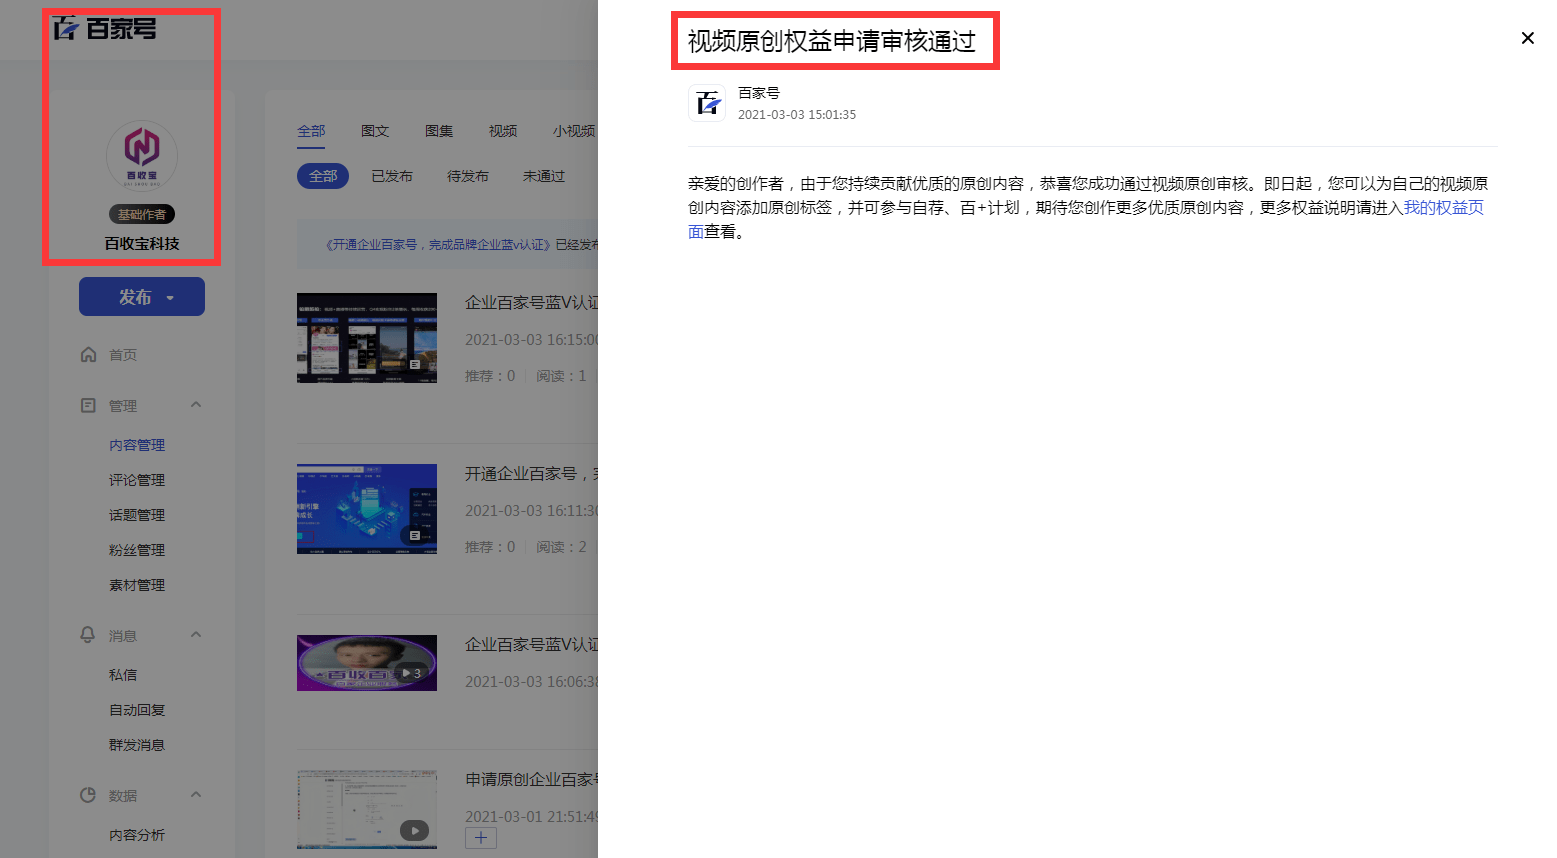Click the 管理 section document icon

click(89, 405)
